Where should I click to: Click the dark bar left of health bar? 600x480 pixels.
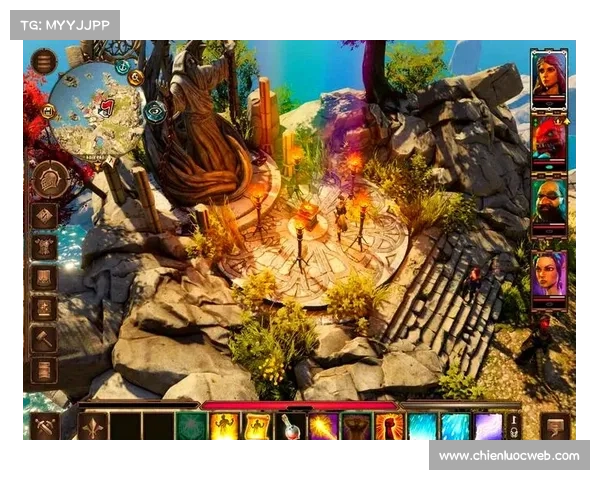pyautogui.click(x=138, y=405)
